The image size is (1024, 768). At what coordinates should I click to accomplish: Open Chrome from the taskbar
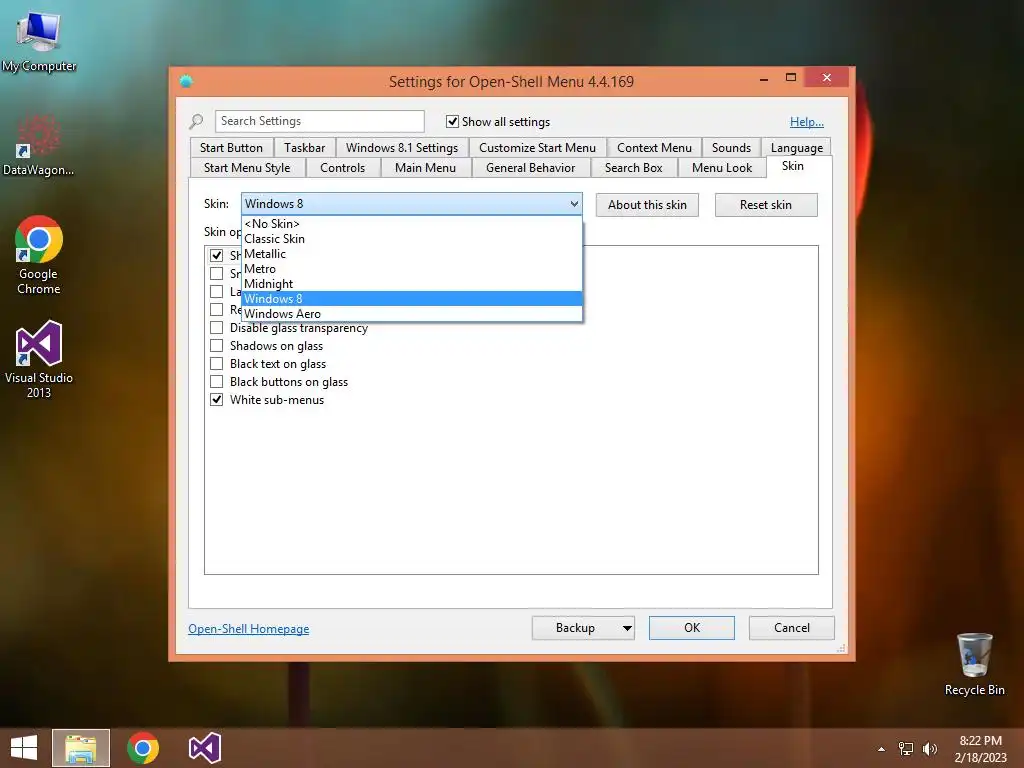click(143, 748)
